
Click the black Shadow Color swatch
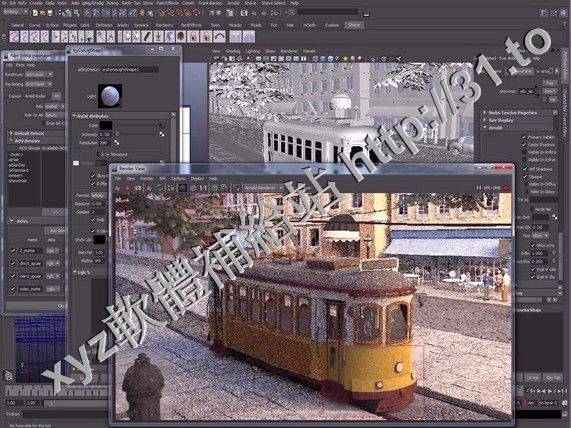coord(99,240)
